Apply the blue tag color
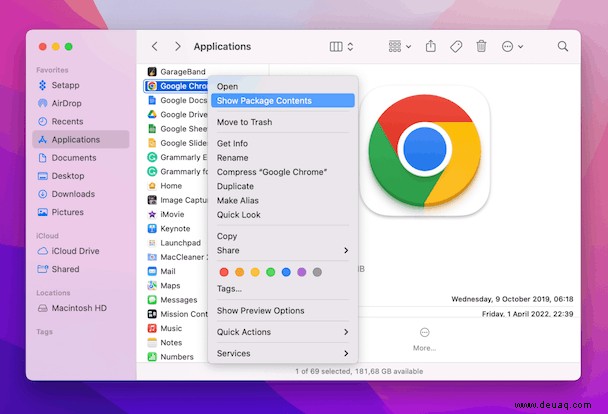Screen dimensions: 608x414 [x=286, y=272]
